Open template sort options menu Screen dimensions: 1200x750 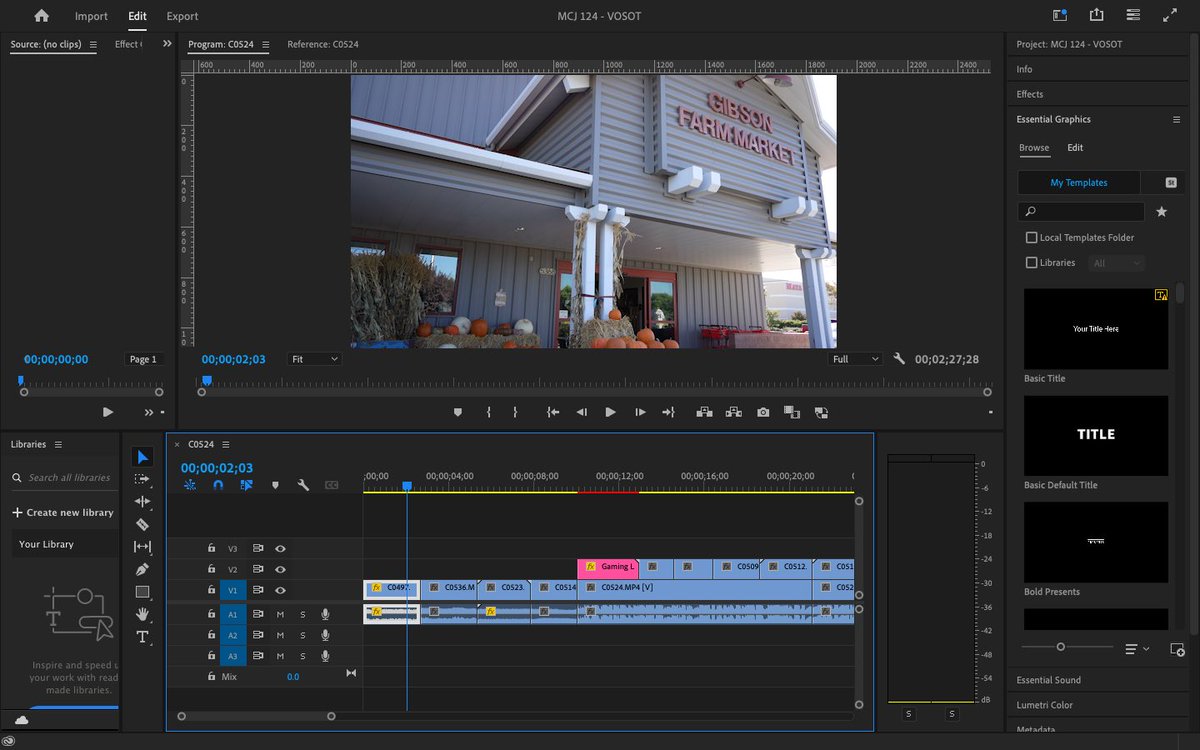click(x=1137, y=649)
